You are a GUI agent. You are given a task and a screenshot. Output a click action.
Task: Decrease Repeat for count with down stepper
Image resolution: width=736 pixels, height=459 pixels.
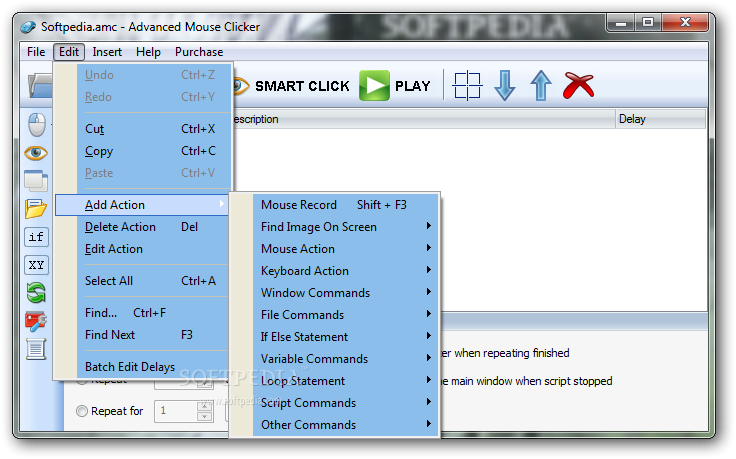point(205,416)
